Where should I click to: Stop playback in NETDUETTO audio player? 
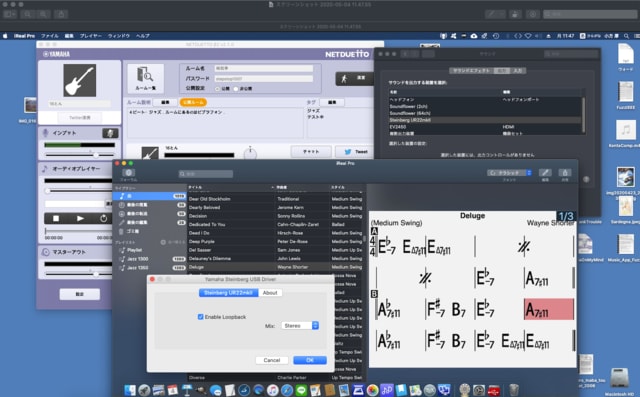56,218
